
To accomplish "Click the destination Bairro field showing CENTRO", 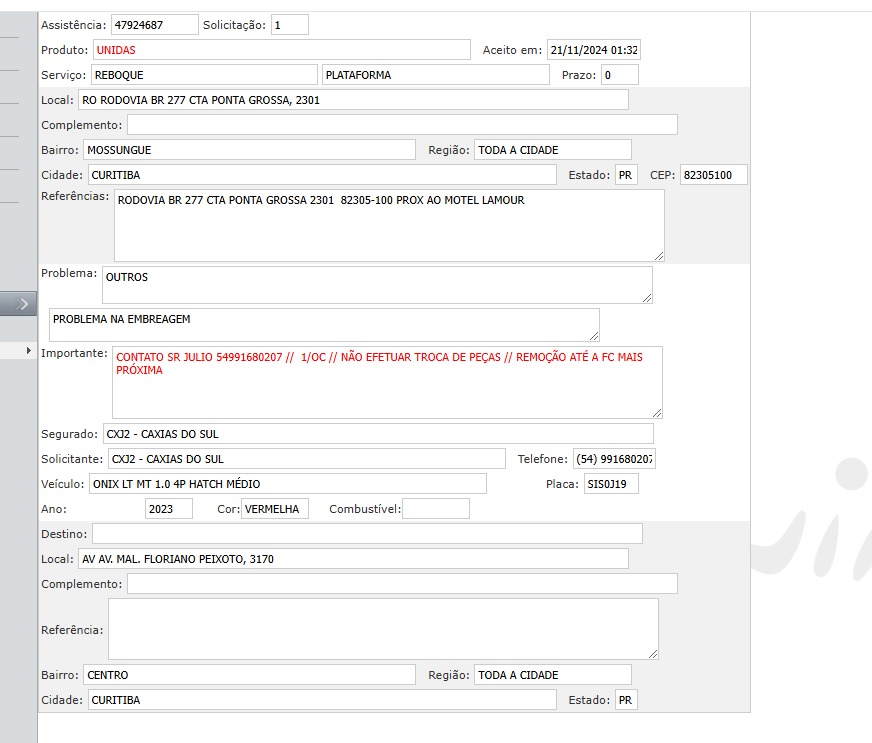I will [249, 675].
